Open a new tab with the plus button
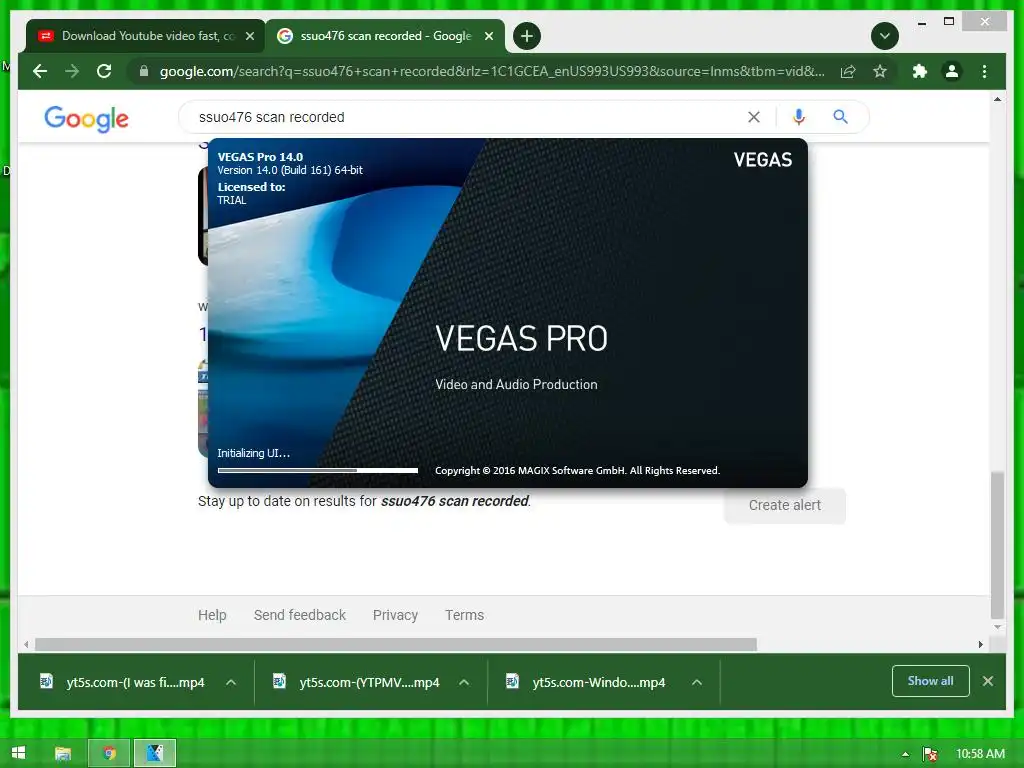 [527, 36]
